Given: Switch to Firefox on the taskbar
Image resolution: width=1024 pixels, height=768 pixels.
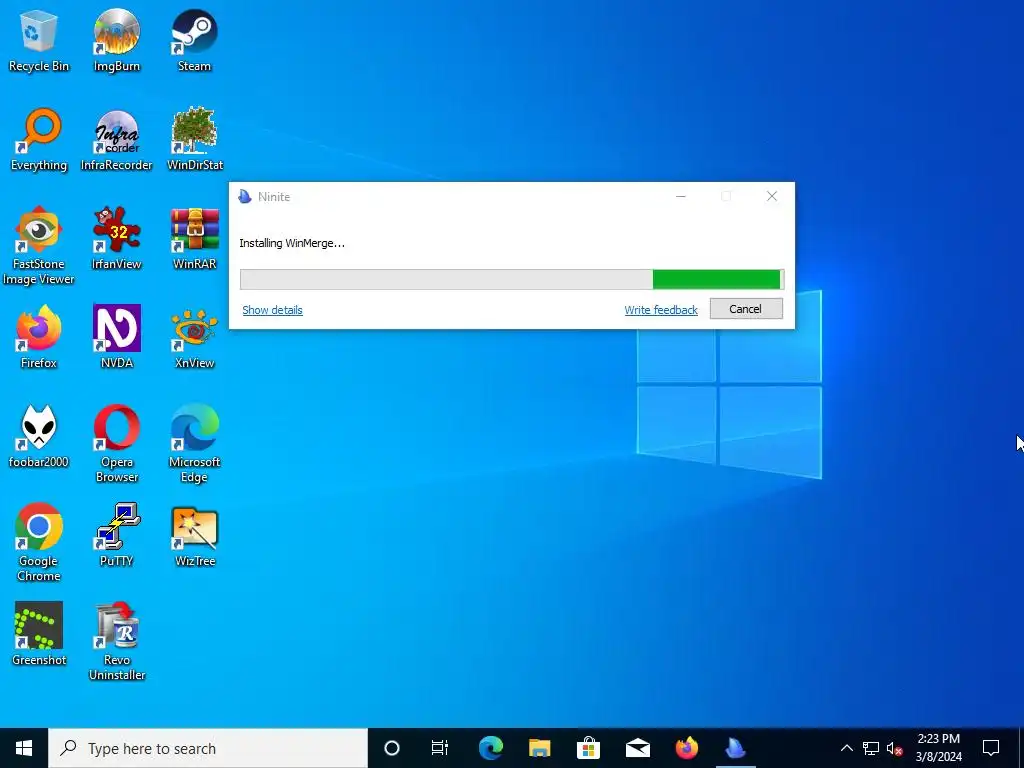Looking at the screenshot, I should 686,748.
